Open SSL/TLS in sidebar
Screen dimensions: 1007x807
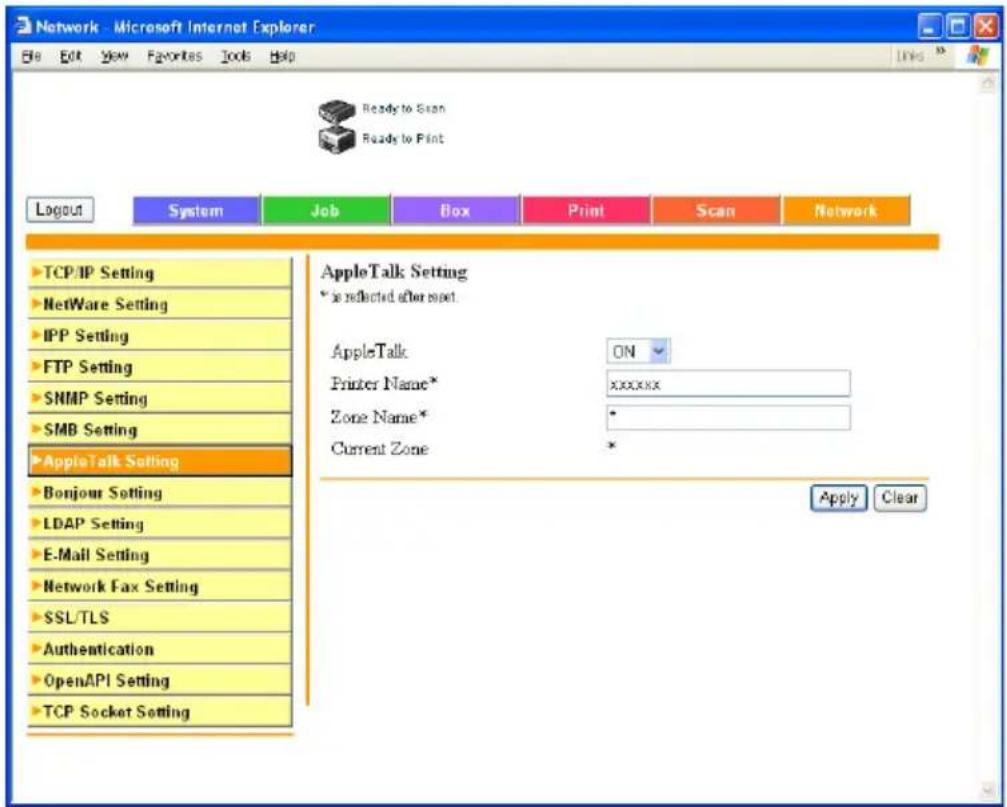(x=160, y=618)
